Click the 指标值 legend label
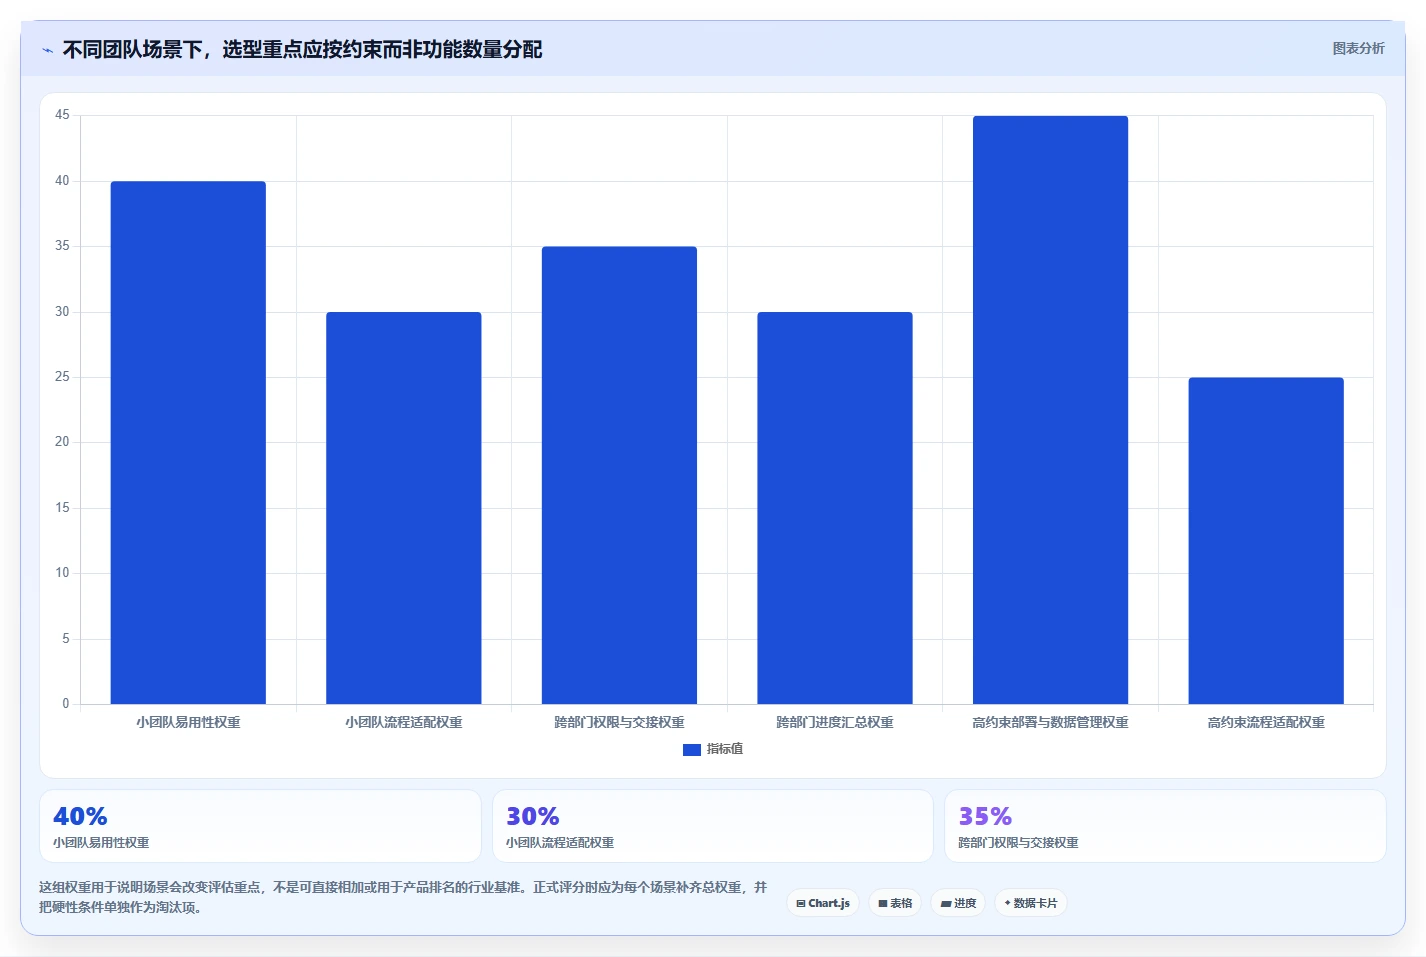Screen dimensions: 1426x957 [x=725, y=749]
